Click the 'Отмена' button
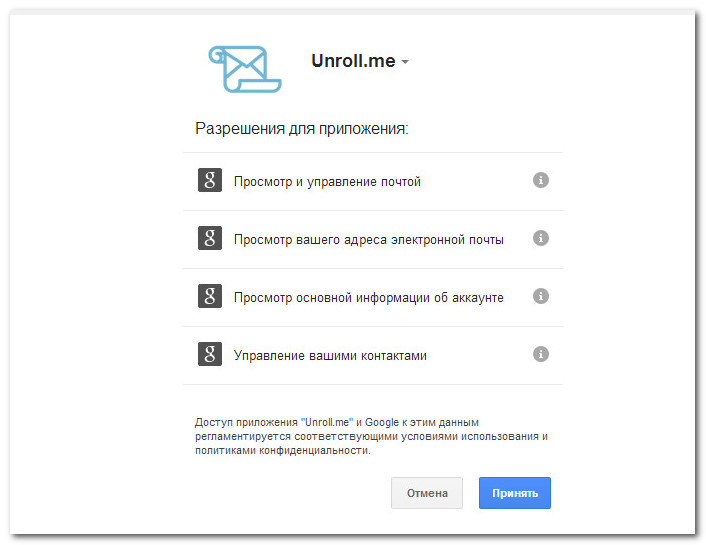Viewport: 706px width, 545px height. pos(427,493)
